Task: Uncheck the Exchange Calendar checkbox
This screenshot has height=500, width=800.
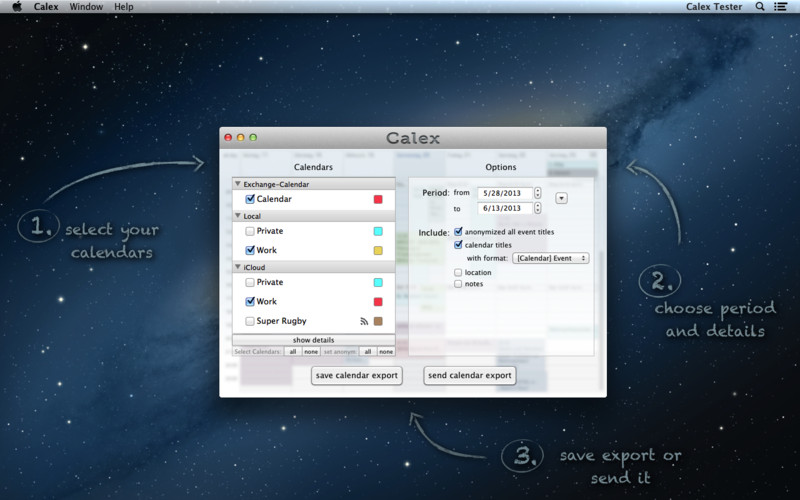Action: point(250,199)
